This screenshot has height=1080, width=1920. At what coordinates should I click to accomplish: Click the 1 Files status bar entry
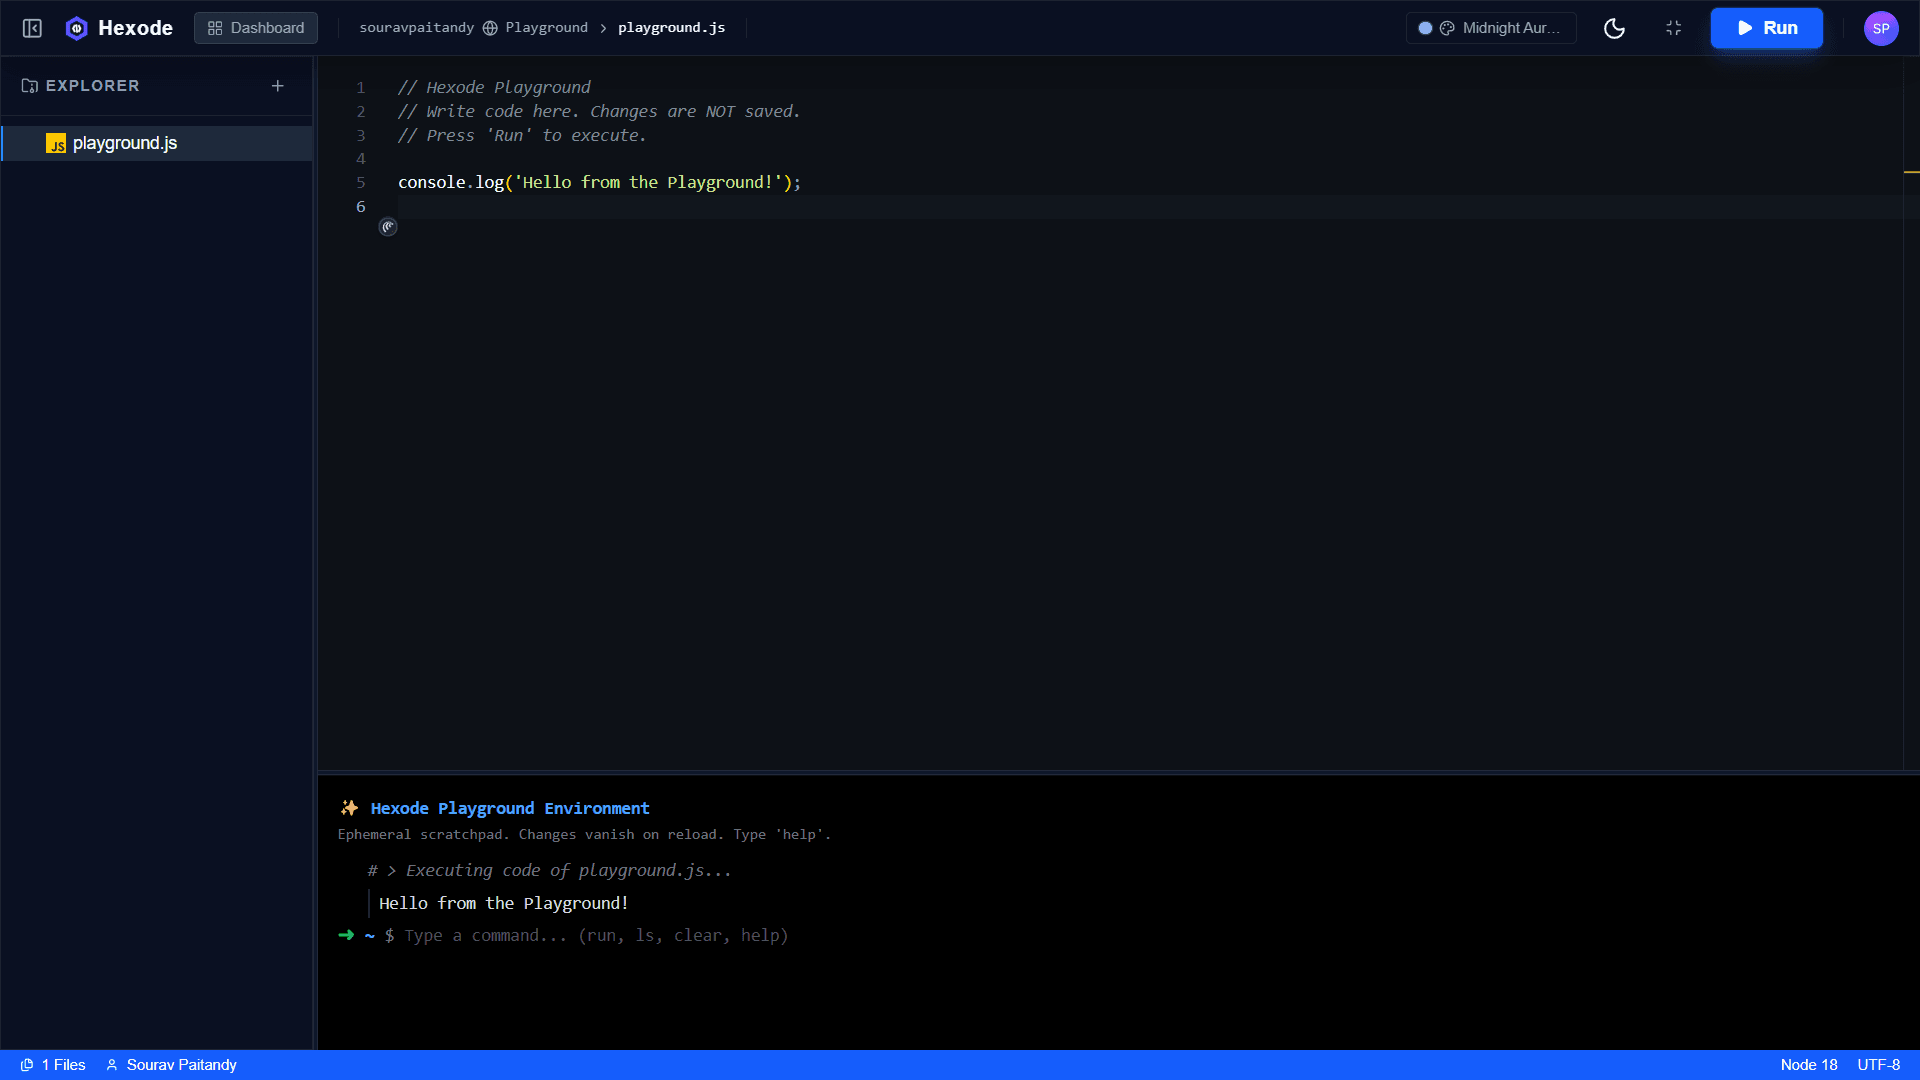point(53,1065)
